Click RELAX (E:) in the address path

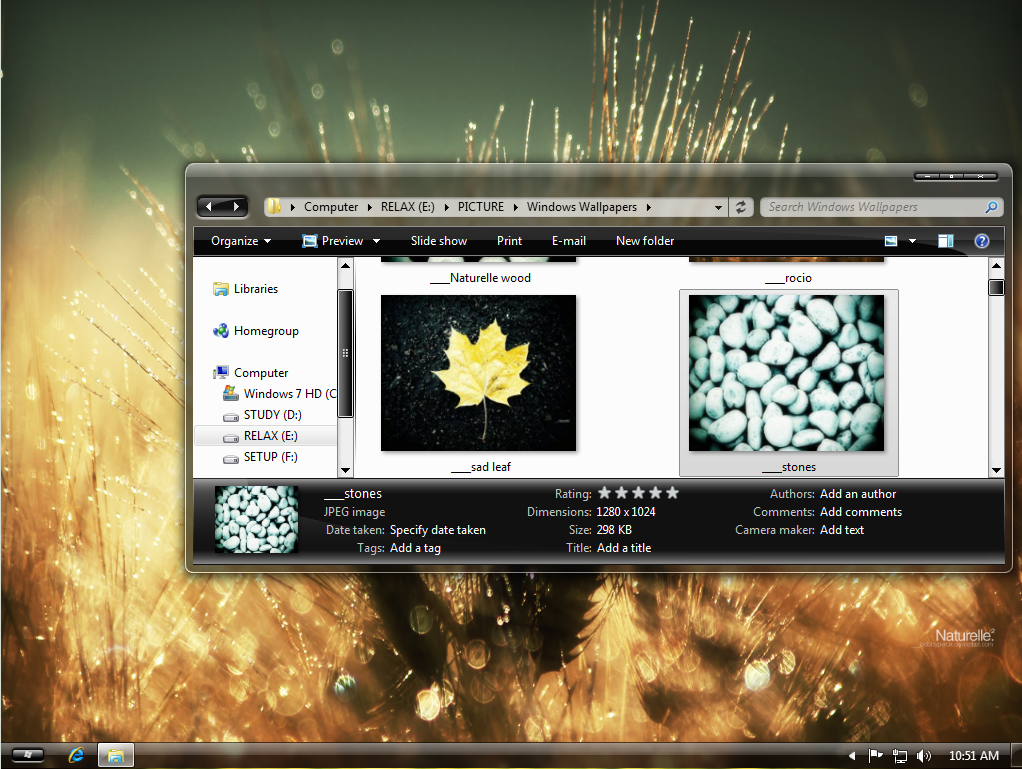pos(407,207)
